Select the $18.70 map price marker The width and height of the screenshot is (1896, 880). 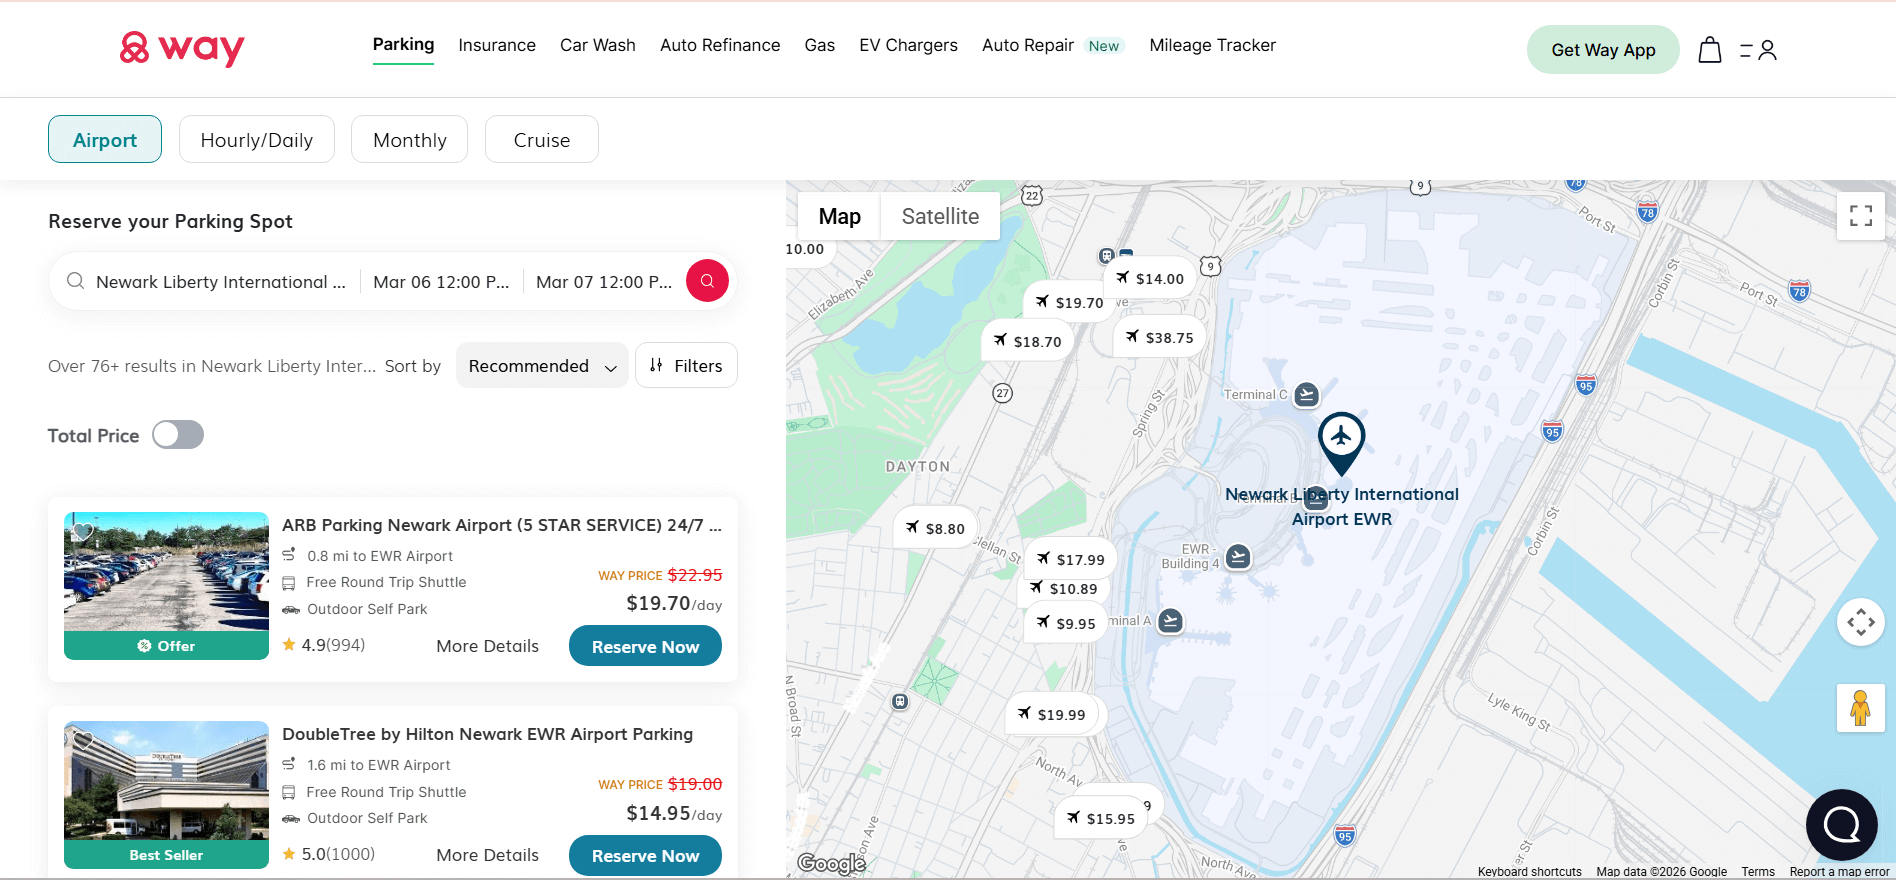[x=1028, y=341]
